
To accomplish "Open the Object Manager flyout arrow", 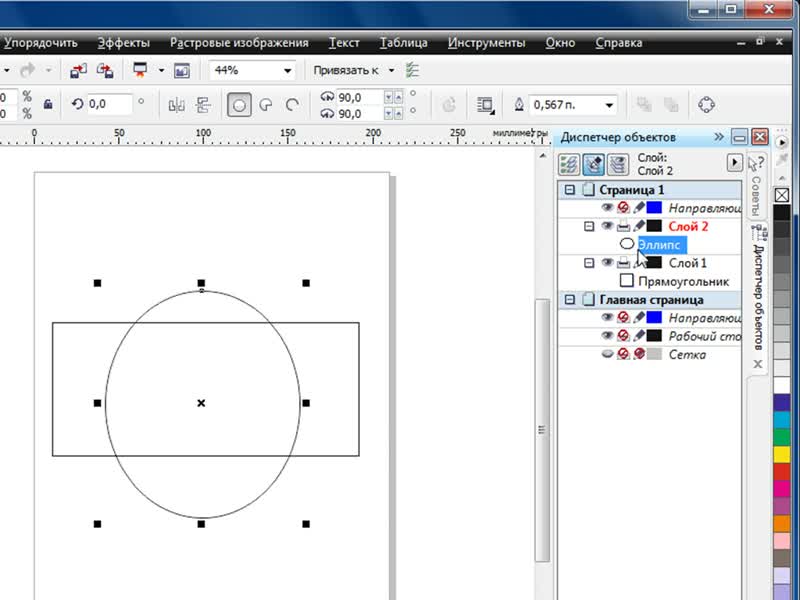I will tap(735, 163).
